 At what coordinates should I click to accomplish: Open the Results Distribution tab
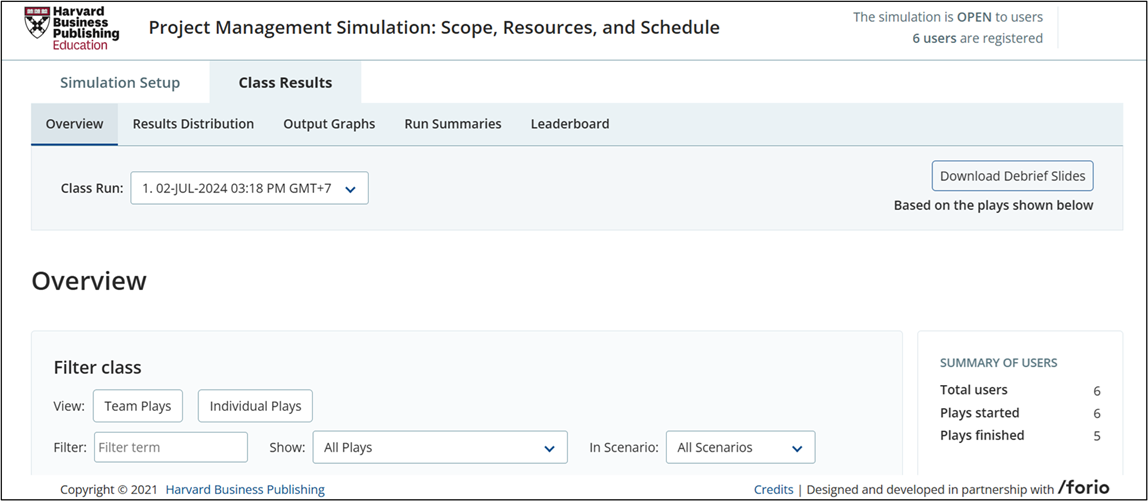pyautogui.click(x=193, y=124)
